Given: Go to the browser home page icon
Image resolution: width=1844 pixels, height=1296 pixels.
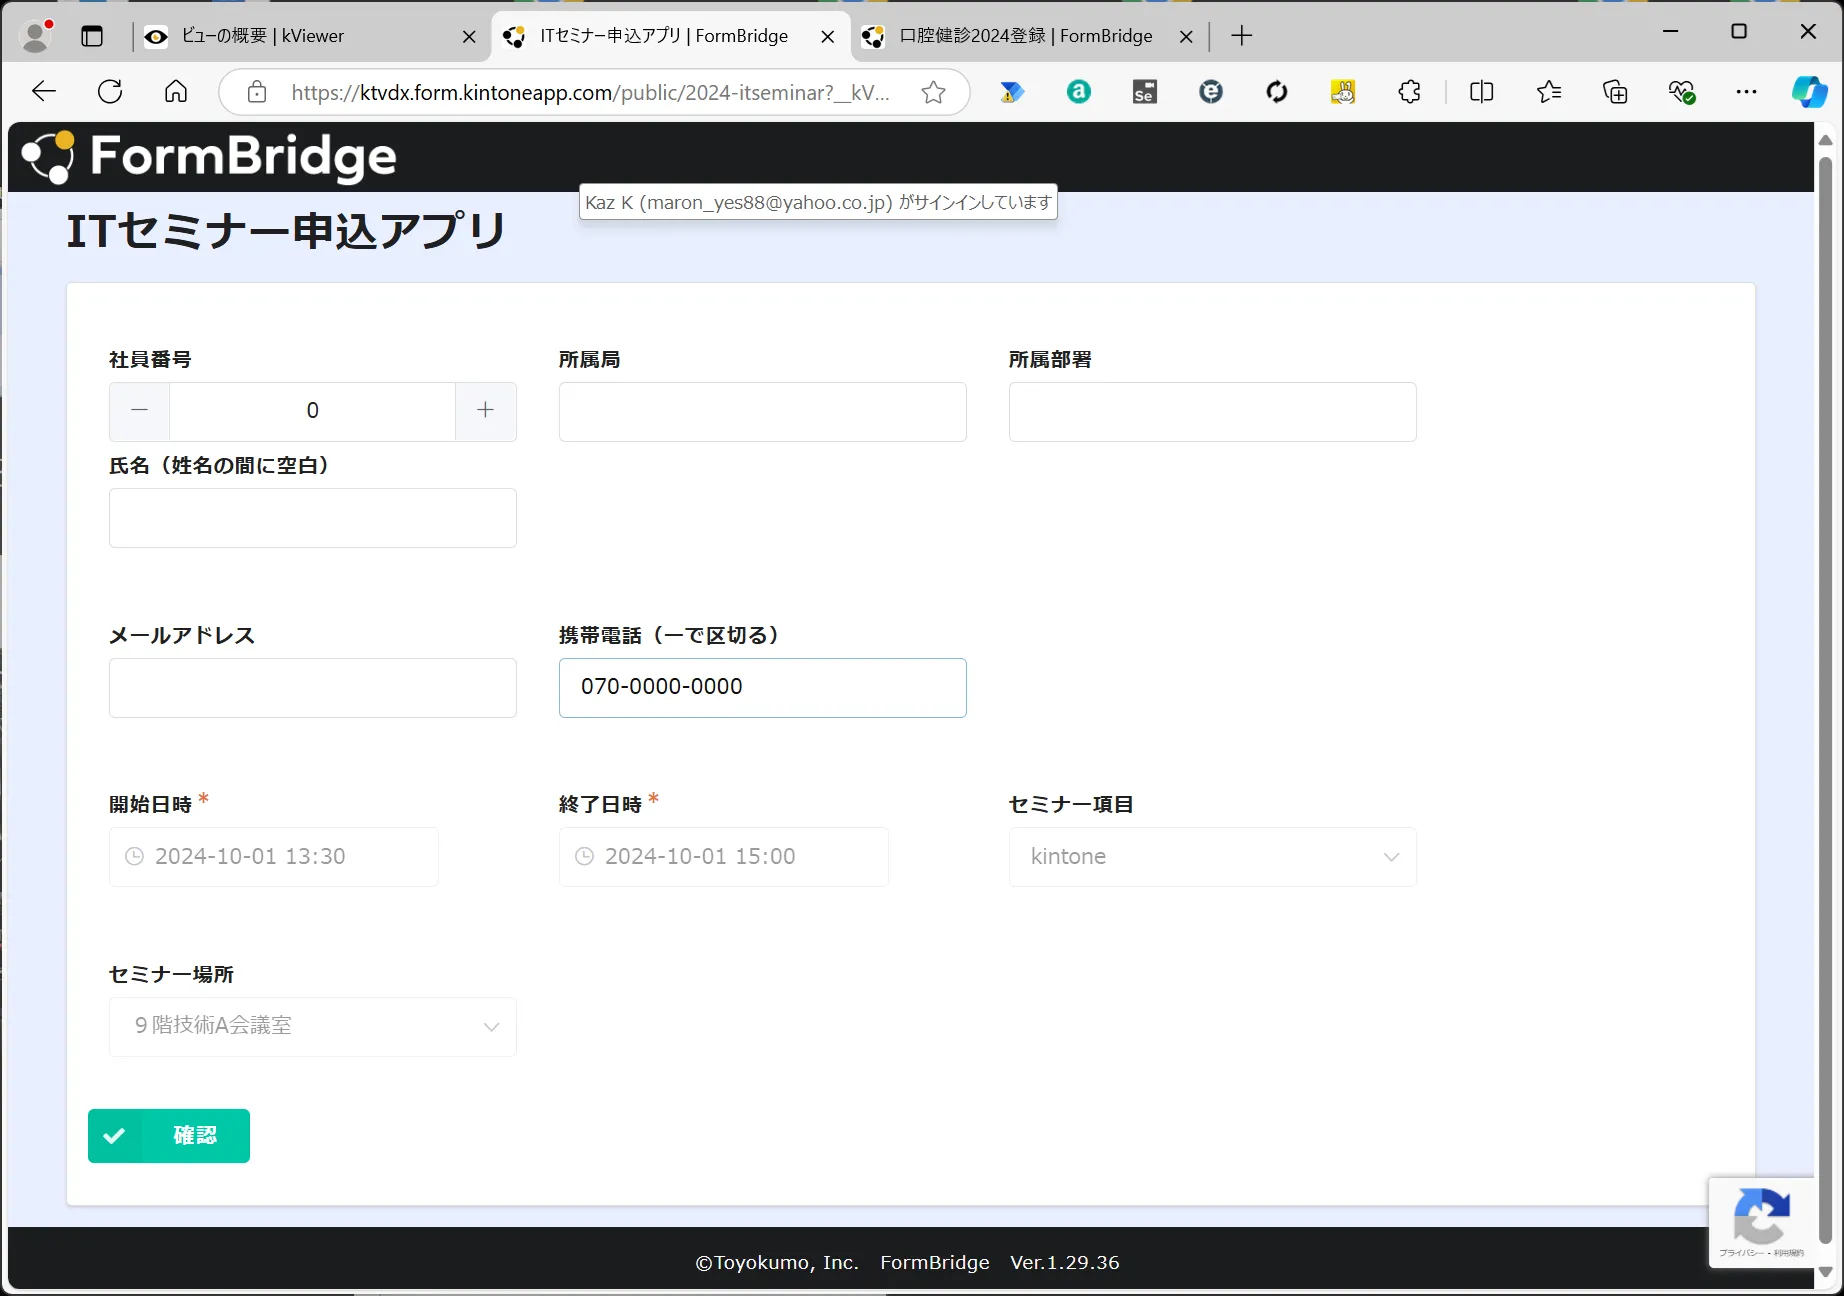Looking at the screenshot, I should [x=176, y=92].
